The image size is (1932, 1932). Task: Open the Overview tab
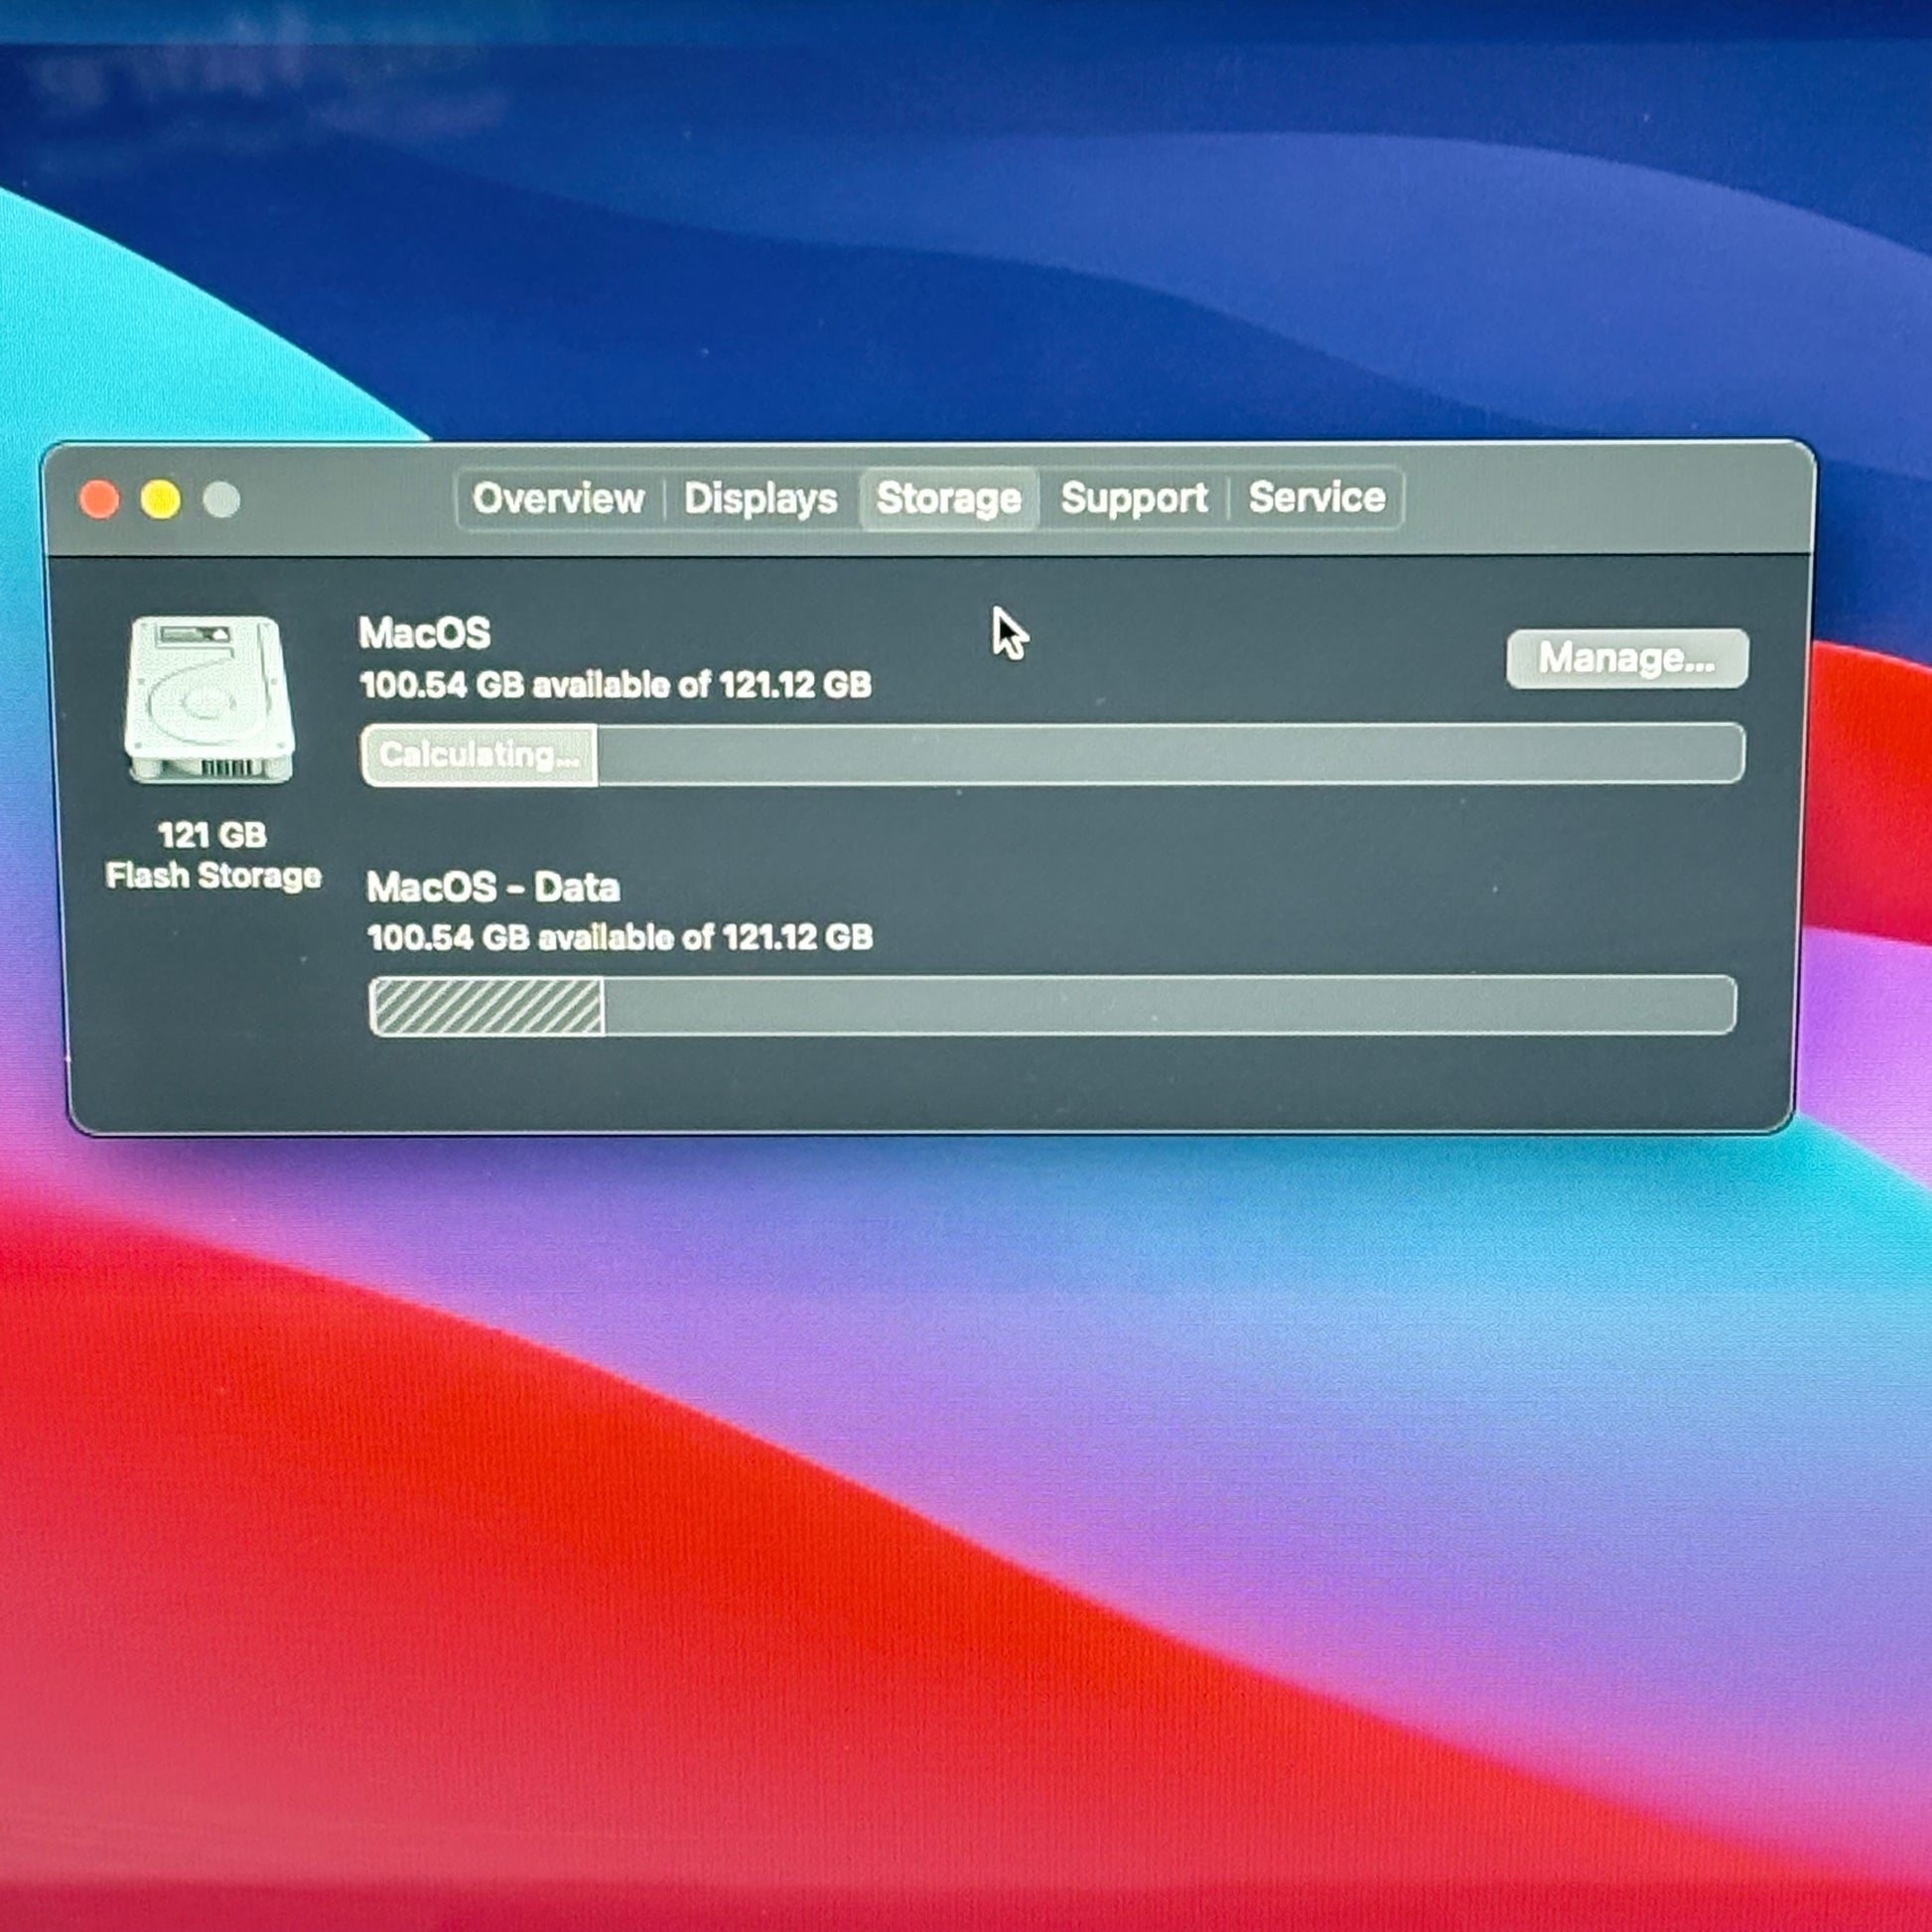(x=558, y=498)
